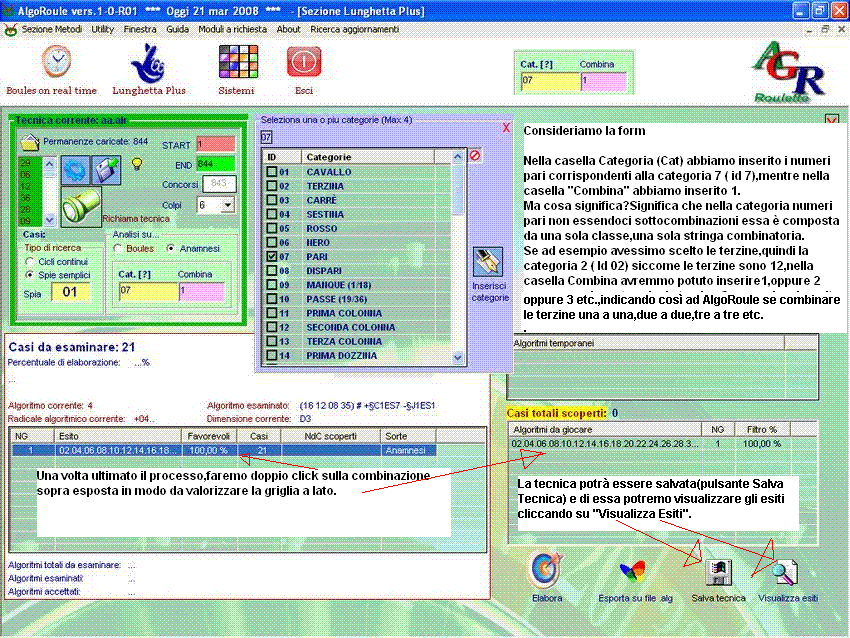850x638 pixels.
Task: Check the 01 CAVALLO category
Action: [x=272, y=171]
